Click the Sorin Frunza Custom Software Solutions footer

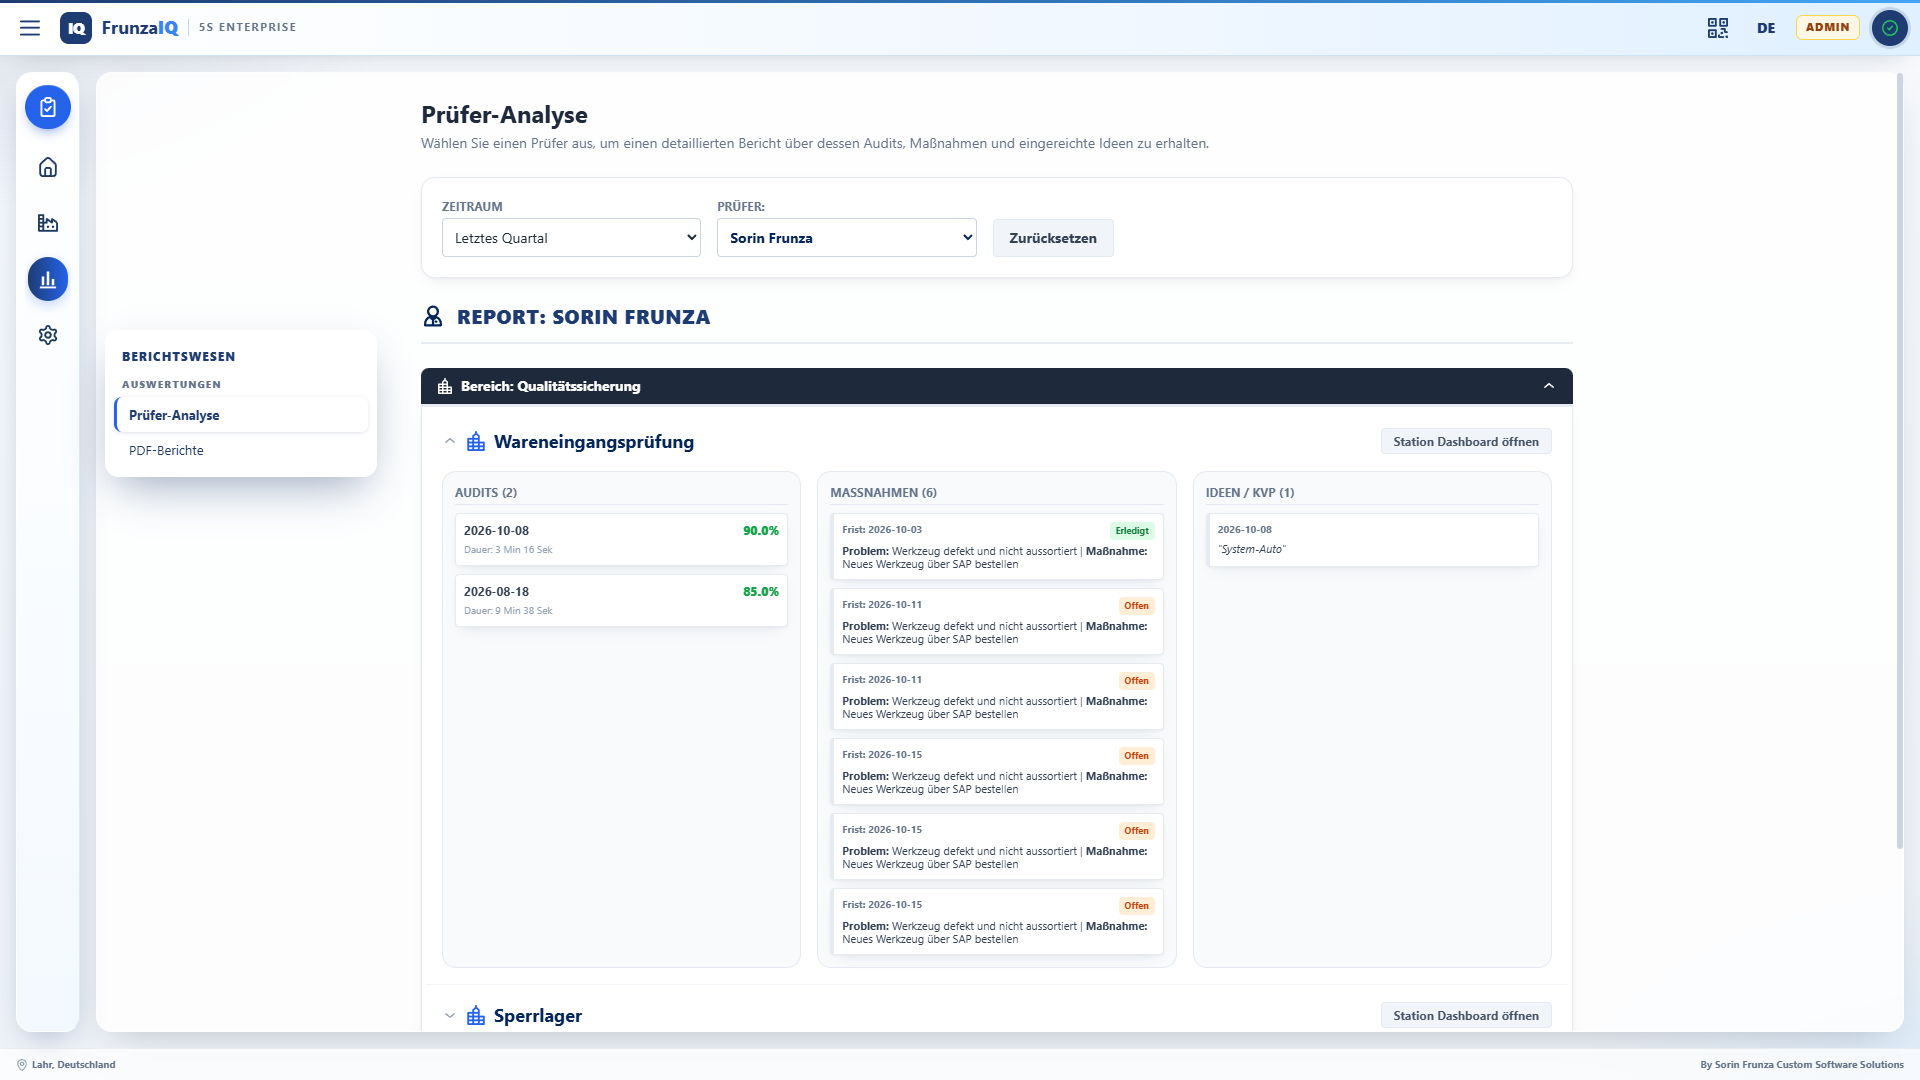(x=1802, y=1065)
